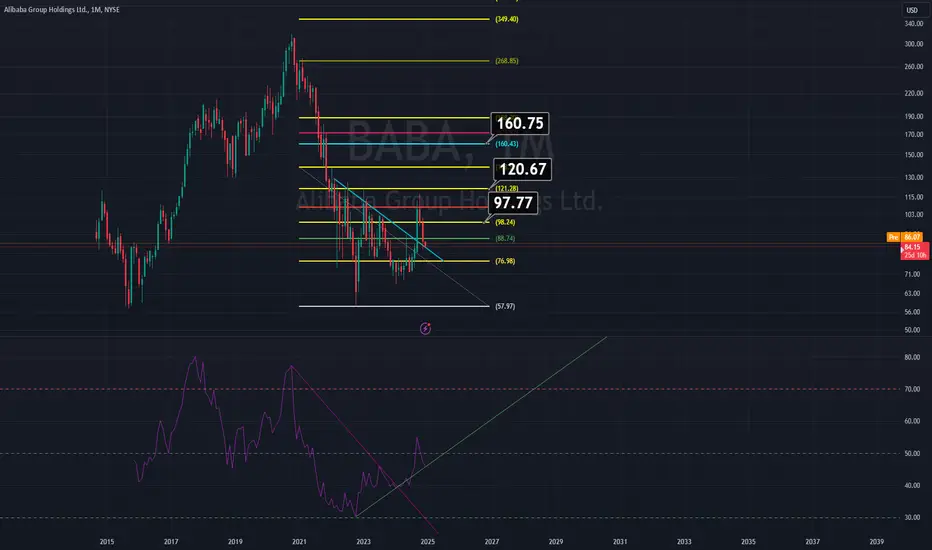Click the purple lightning event marker icon

pos(425,328)
